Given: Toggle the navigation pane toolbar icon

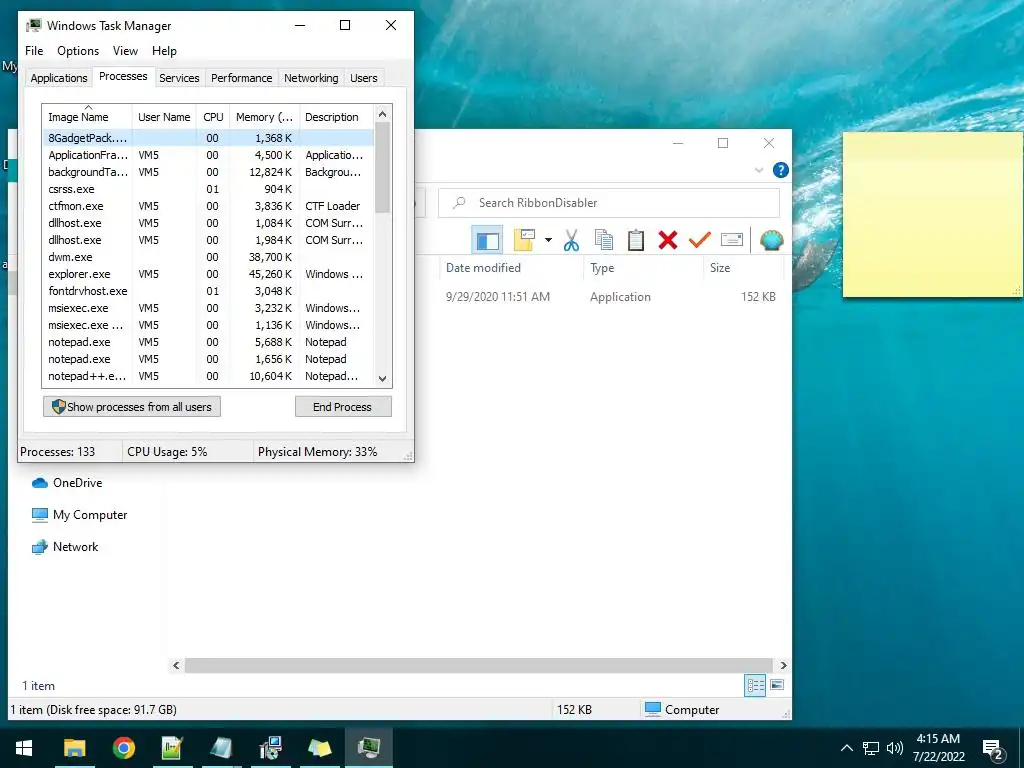Looking at the screenshot, I should [x=487, y=240].
